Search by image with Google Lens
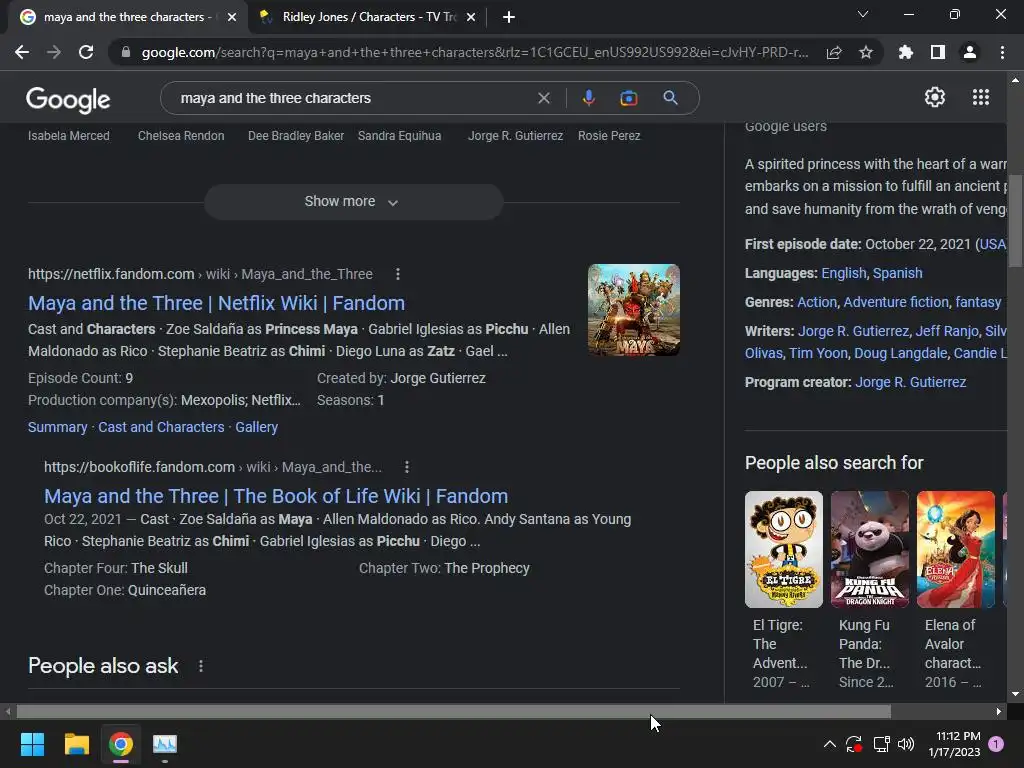This screenshot has width=1024, height=768. point(628,98)
